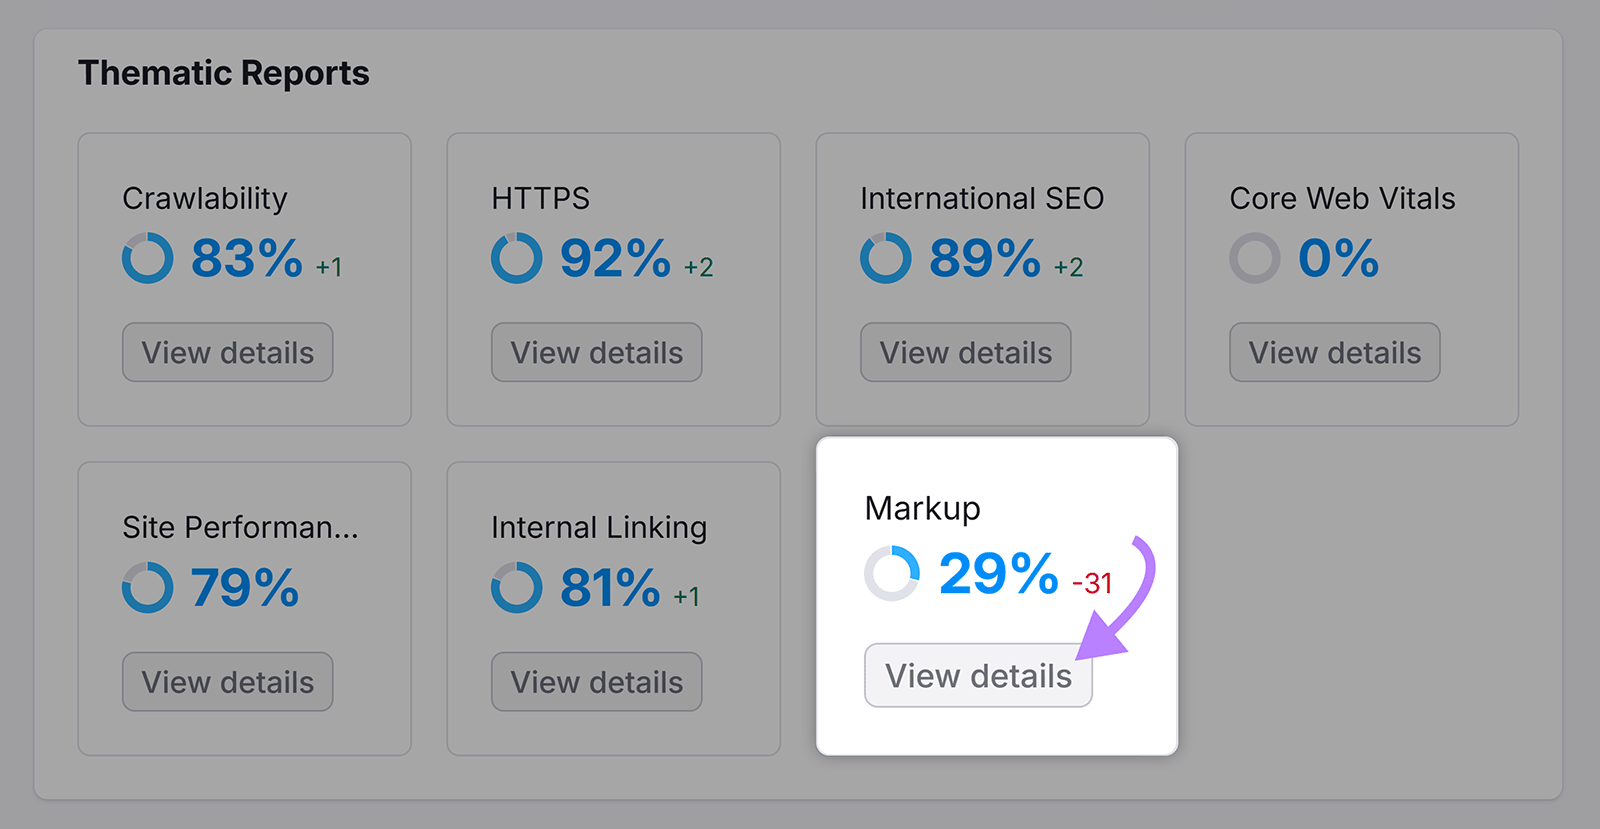Open the Crawlability details

pyautogui.click(x=227, y=352)
